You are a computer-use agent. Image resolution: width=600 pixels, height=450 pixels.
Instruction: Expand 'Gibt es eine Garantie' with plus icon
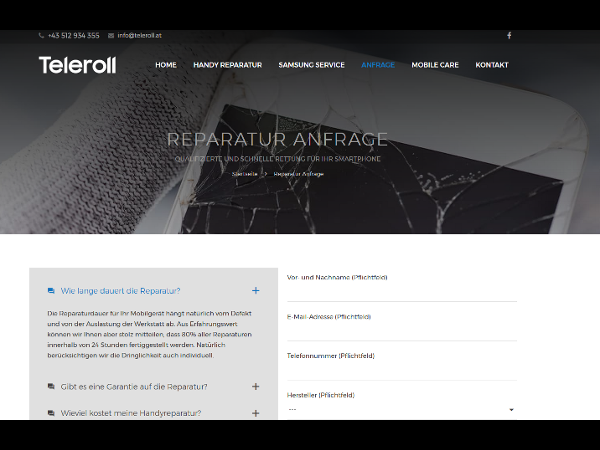[x=256, y=386]
